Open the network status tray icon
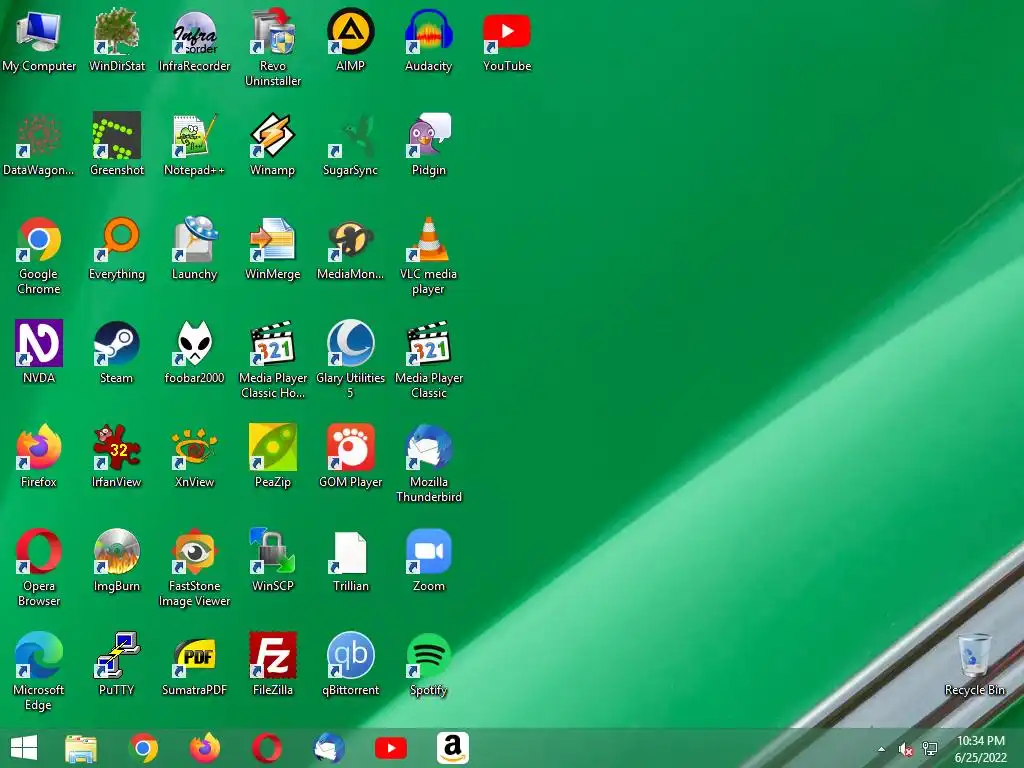Image resolution: width=1024 pixels, height=768 pixels. point(930,749)
